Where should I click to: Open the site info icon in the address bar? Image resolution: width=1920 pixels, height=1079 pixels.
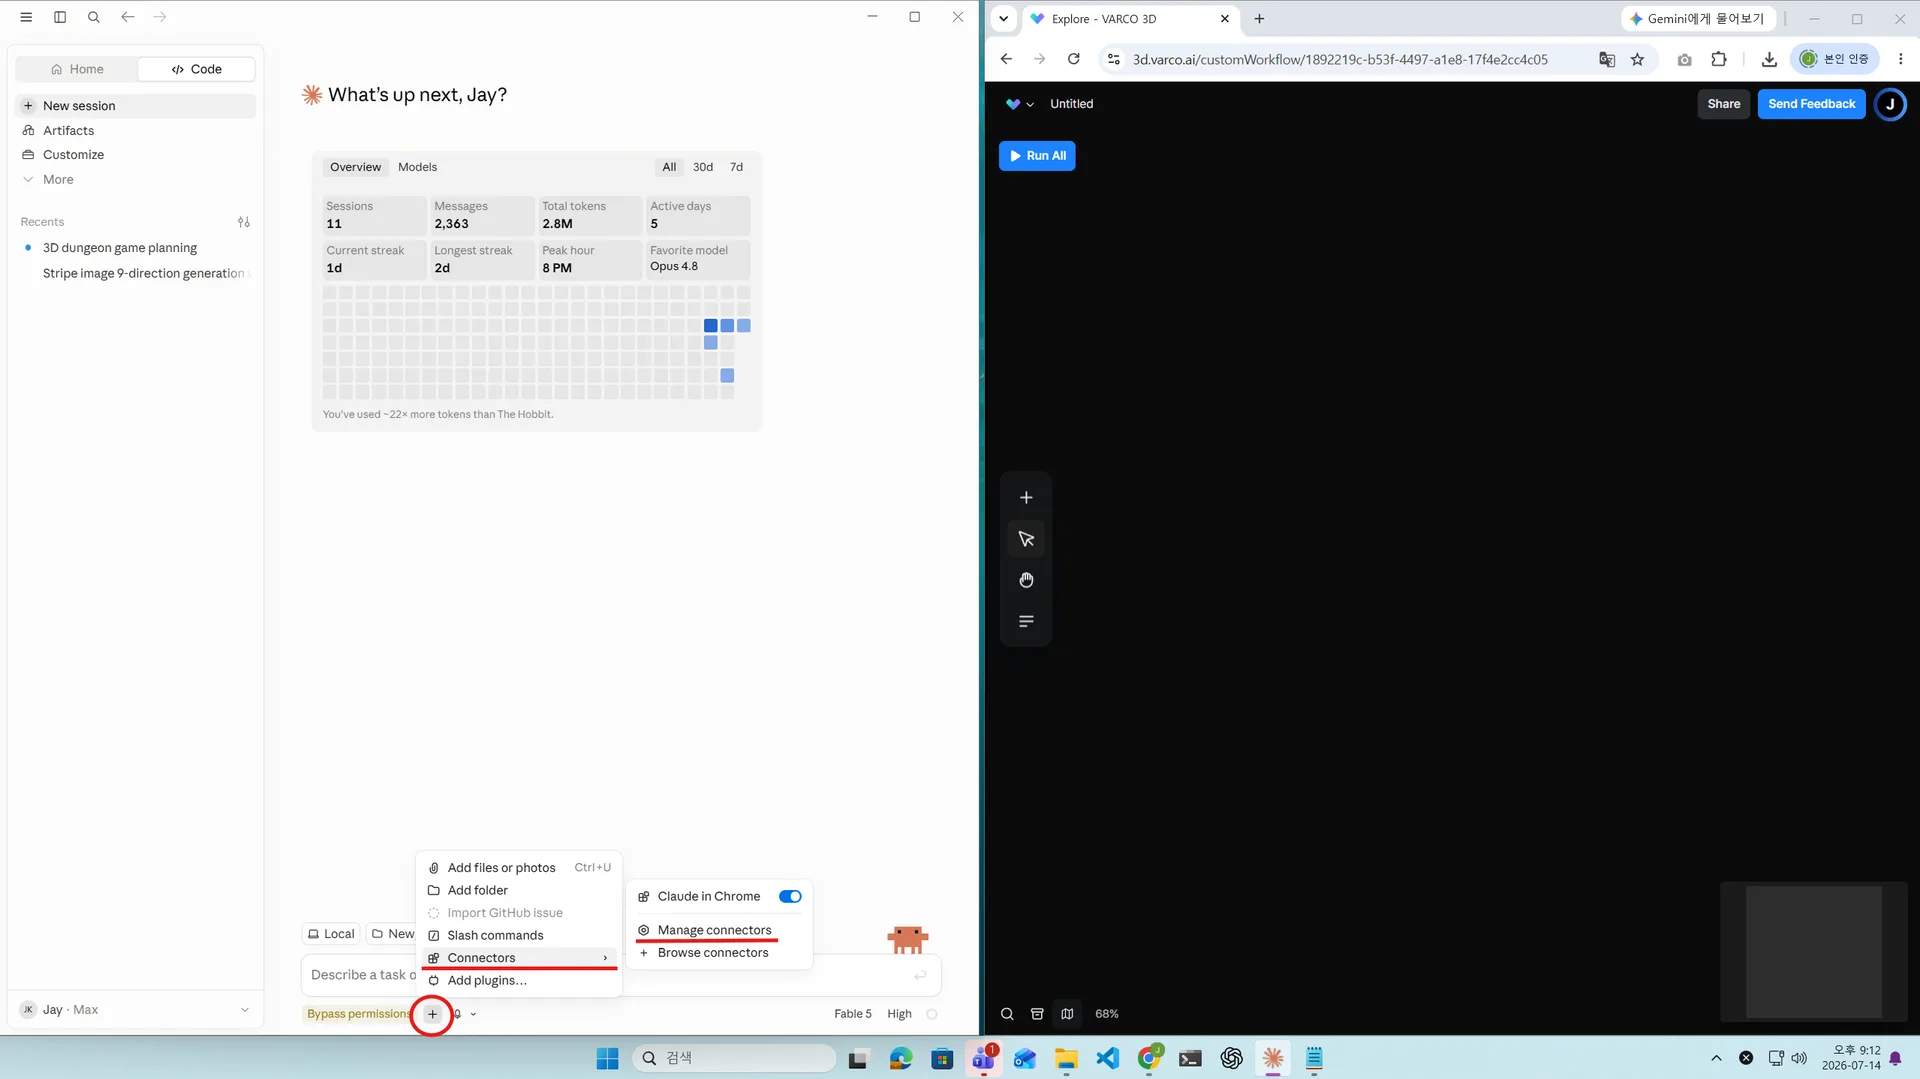pyautogui.click(x=1113, y=59)
